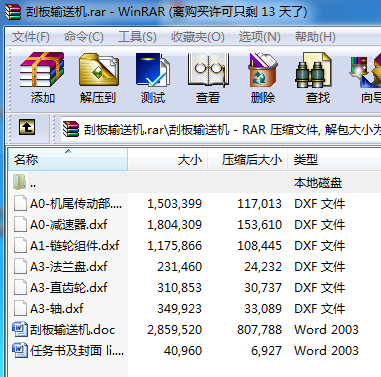
Task: Select A1-链轮组件.dxf file name
Action: pyautogui.click(x=75, y=245)
